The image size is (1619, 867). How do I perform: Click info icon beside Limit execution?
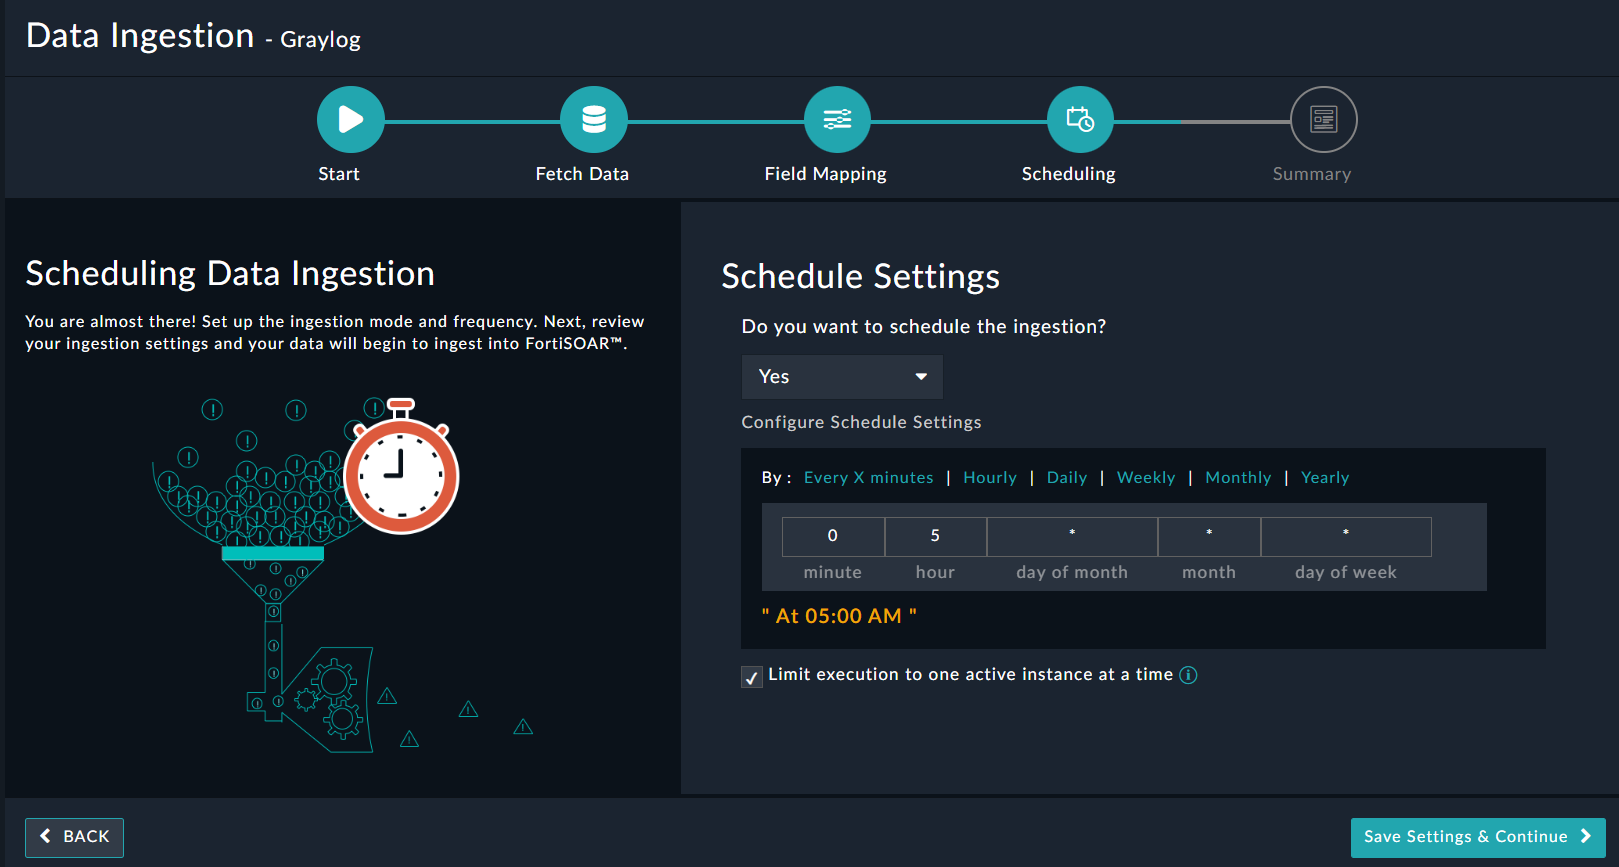(x=1188, y=675)
